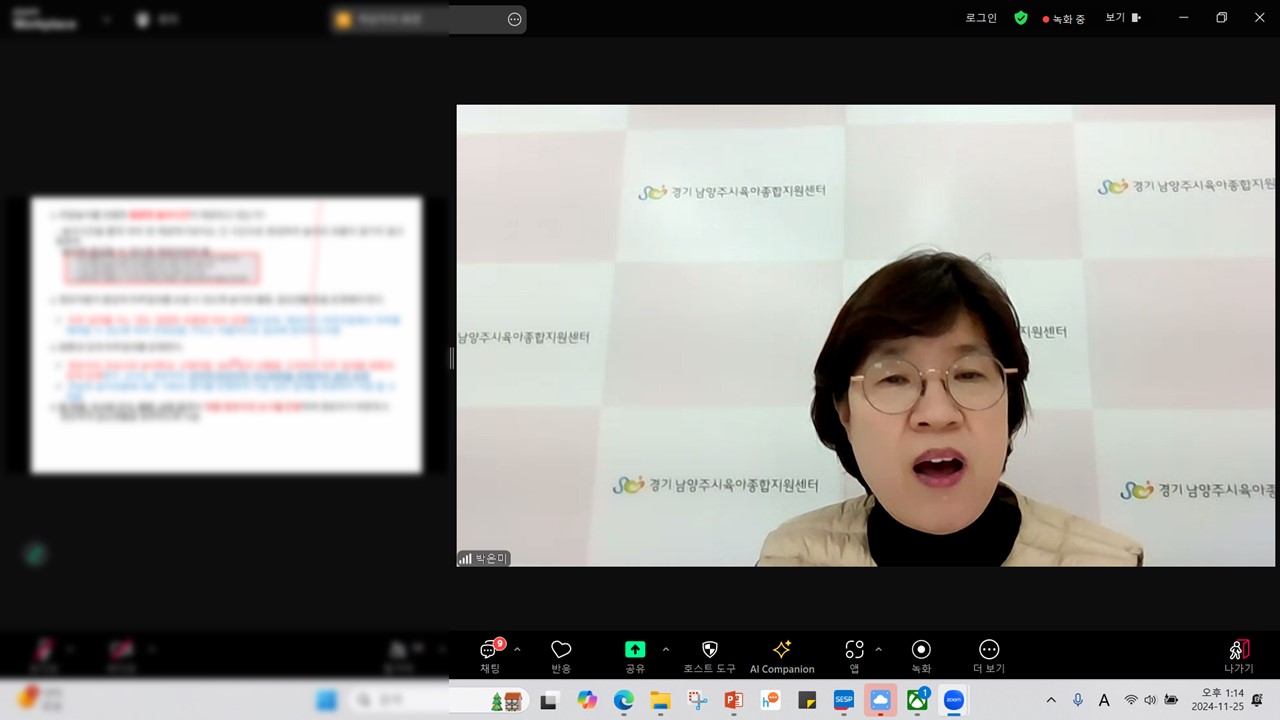The image size is (1280, 720).
Task: Open the reactions (반응) heart button
Action: [x=561, y=656]
